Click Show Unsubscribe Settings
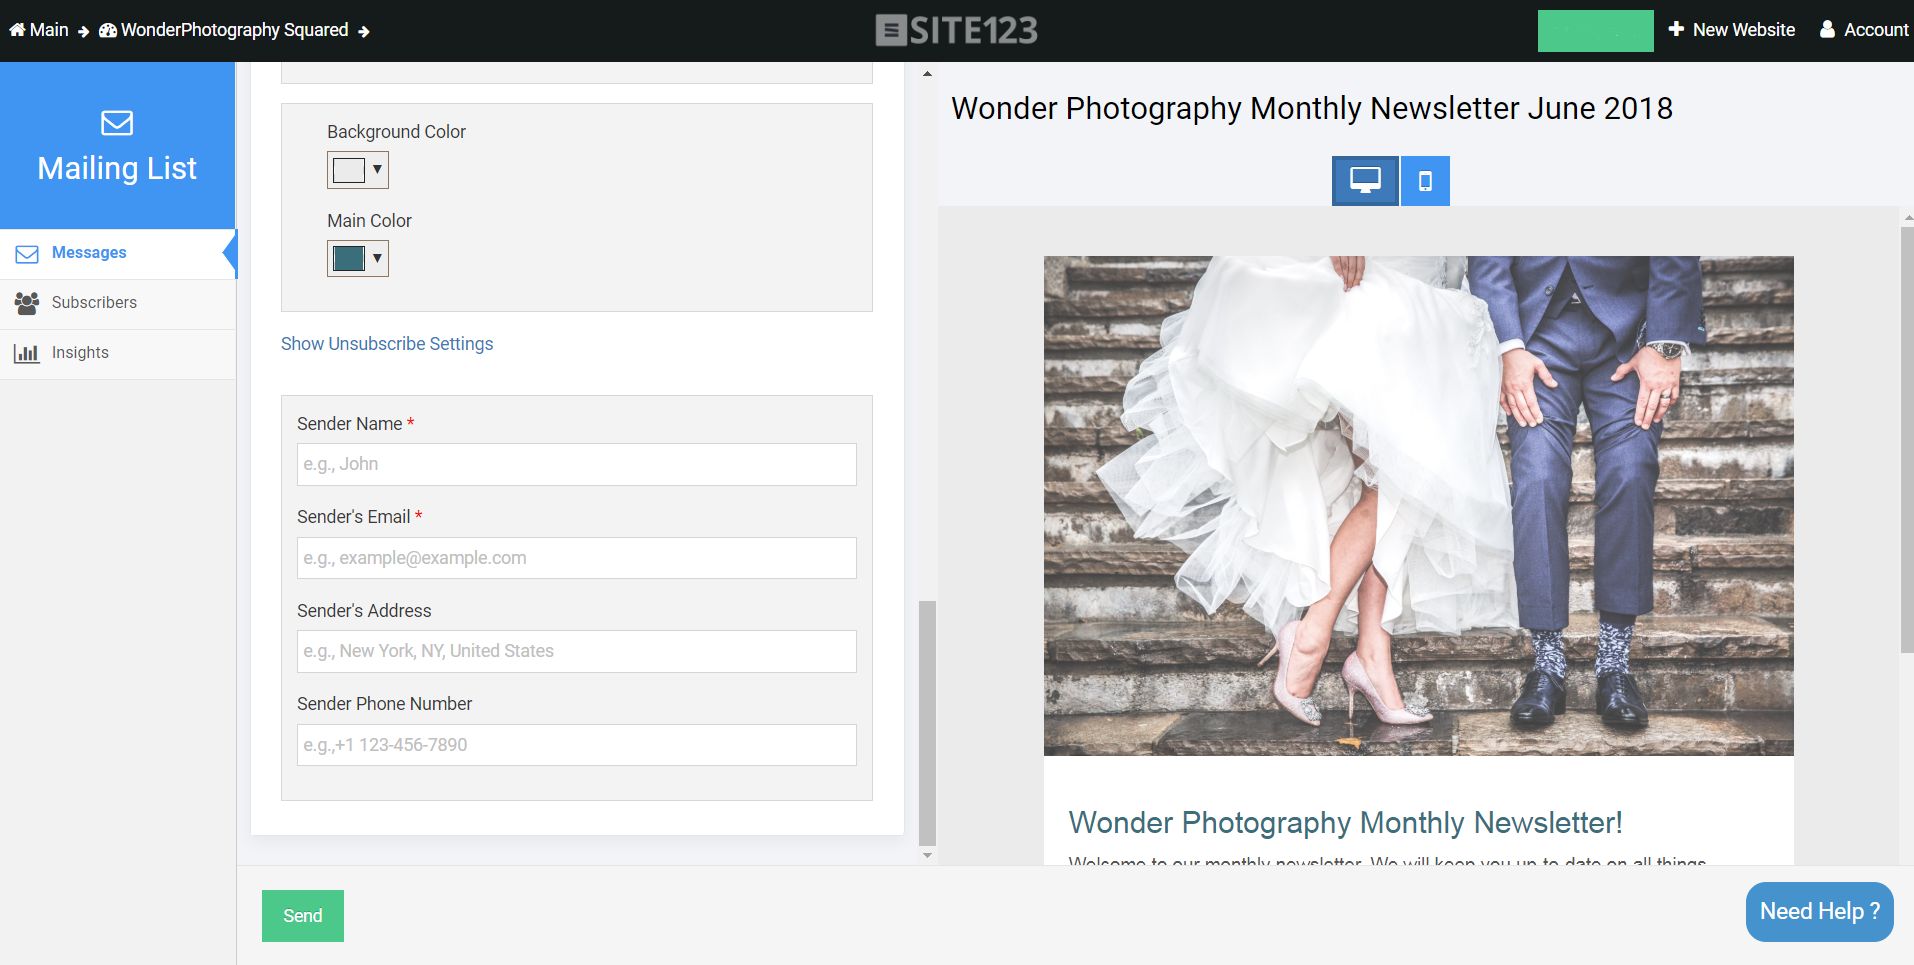This screenshot has width=1914, height=965. tap(386, 343)
